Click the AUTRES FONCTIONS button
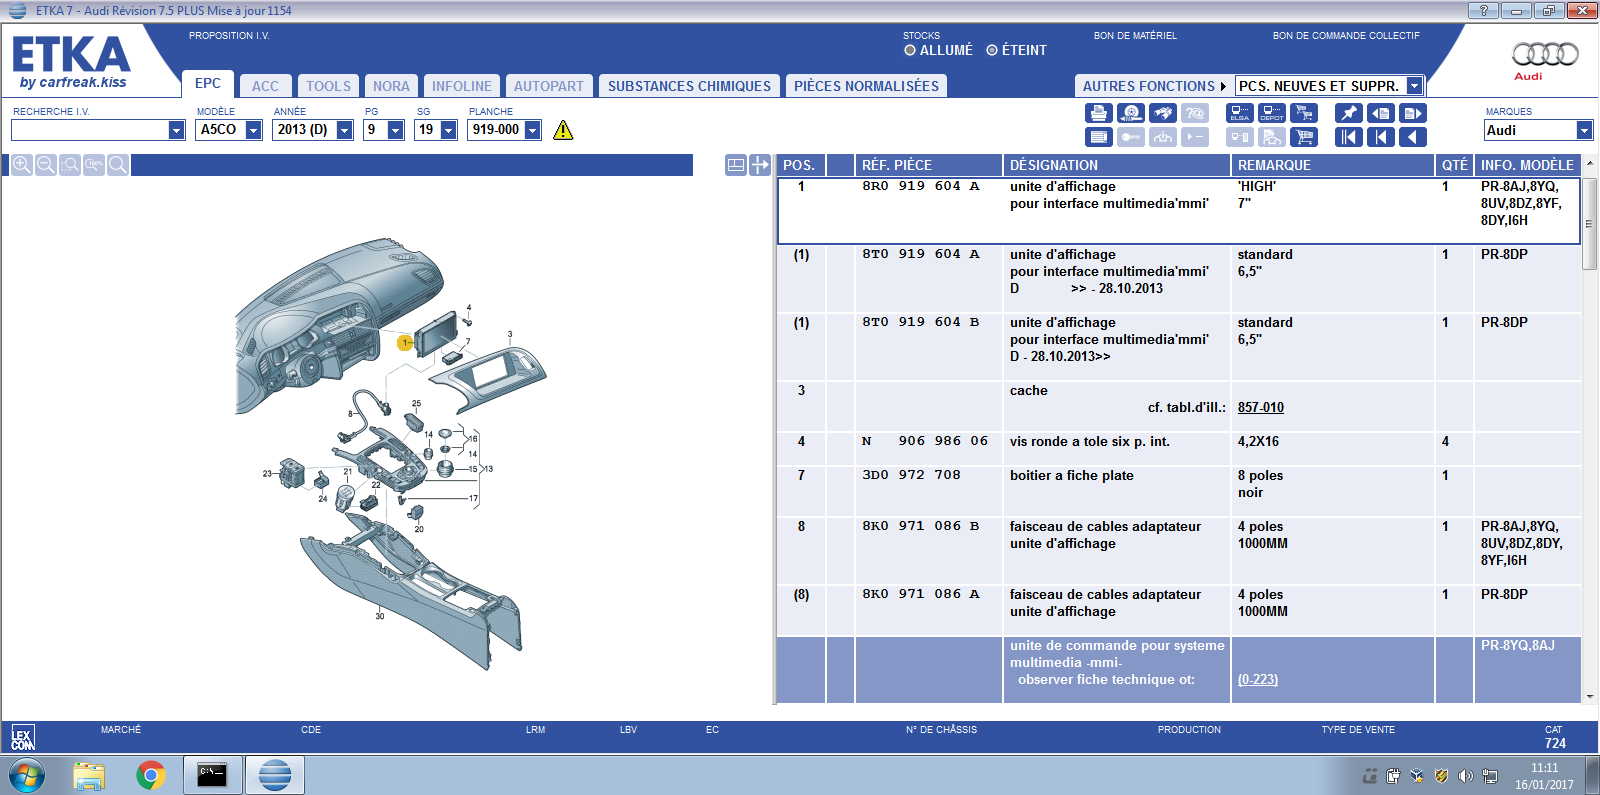The width and height of the screenshot is (1600, 795). 1153,86
